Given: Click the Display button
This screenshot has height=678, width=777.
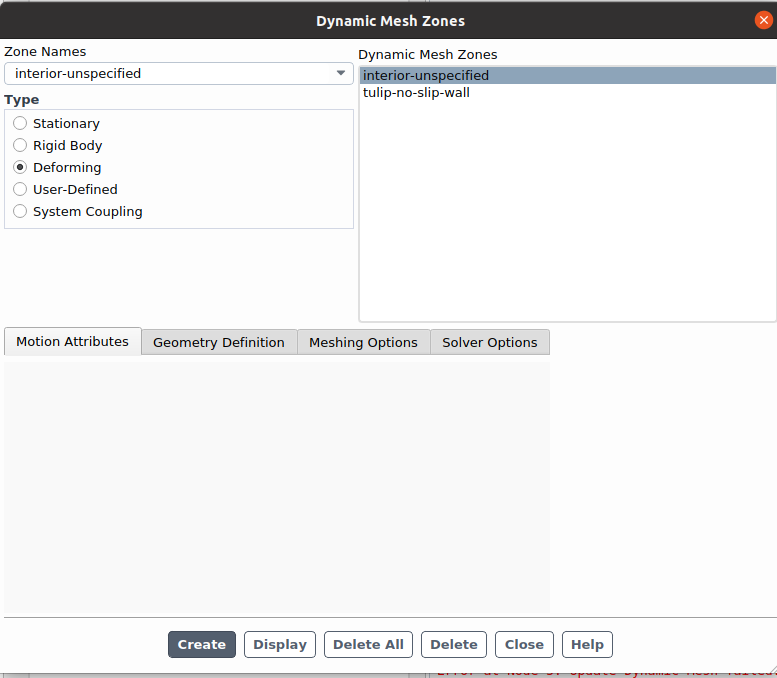Looking at the screenshot, I should 280,644.
